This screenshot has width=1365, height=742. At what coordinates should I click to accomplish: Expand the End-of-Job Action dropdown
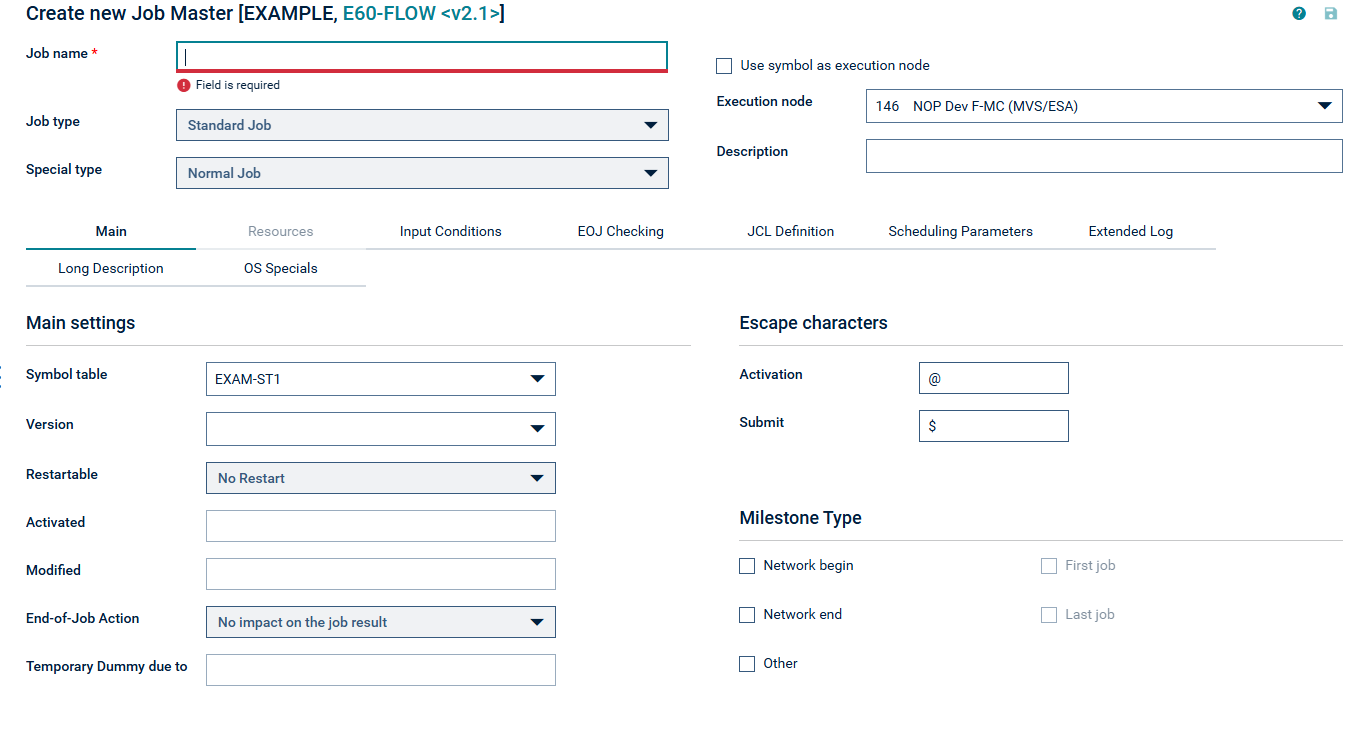381,622
